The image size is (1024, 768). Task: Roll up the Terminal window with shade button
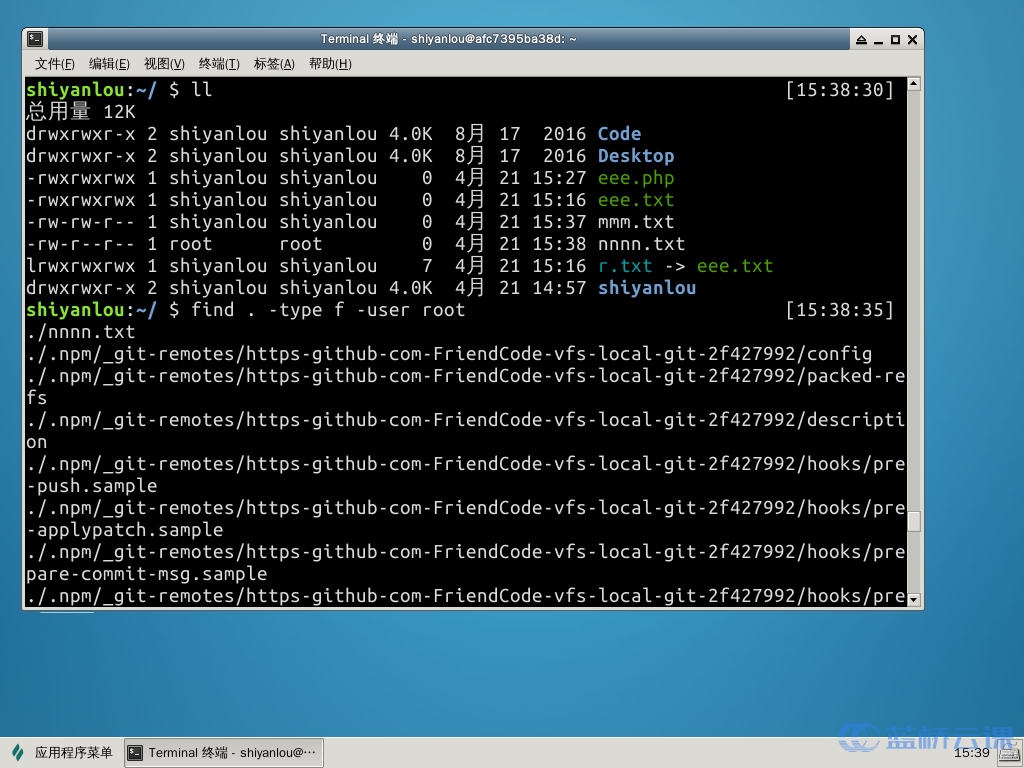[x=861, y=40]
